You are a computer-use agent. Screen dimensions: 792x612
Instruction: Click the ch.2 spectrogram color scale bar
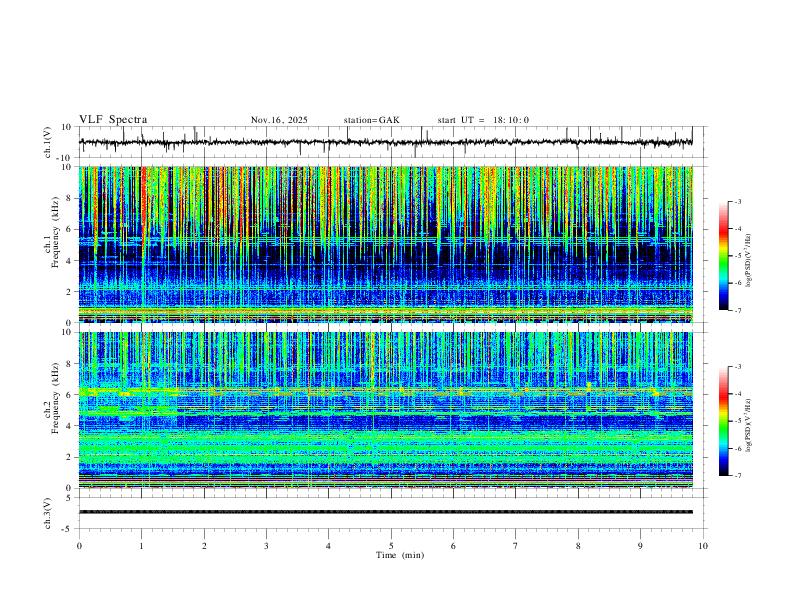coord(723,421)
